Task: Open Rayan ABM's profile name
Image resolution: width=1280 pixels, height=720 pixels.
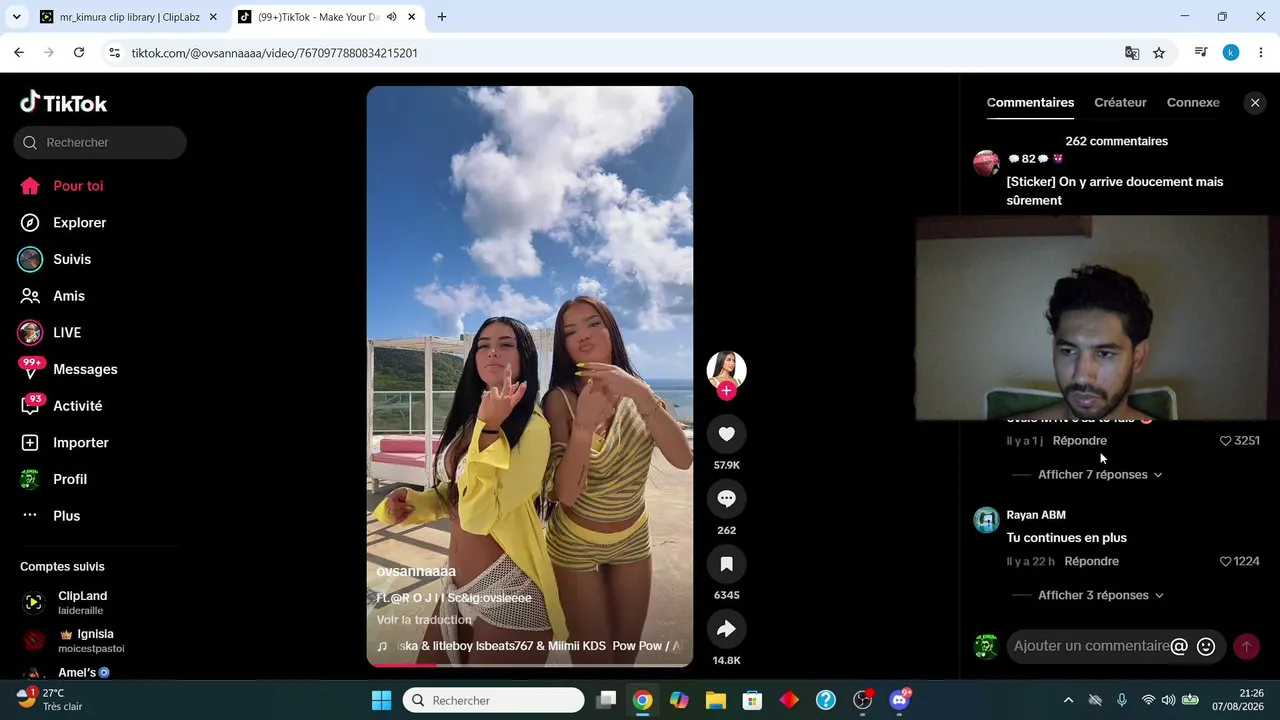Action: (x=1036, y=515)
